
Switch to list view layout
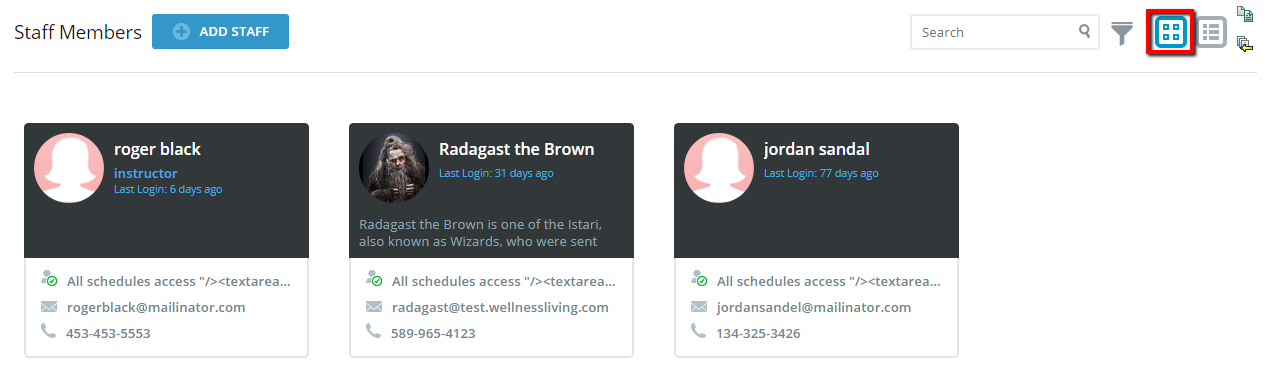click(1212, 32)
